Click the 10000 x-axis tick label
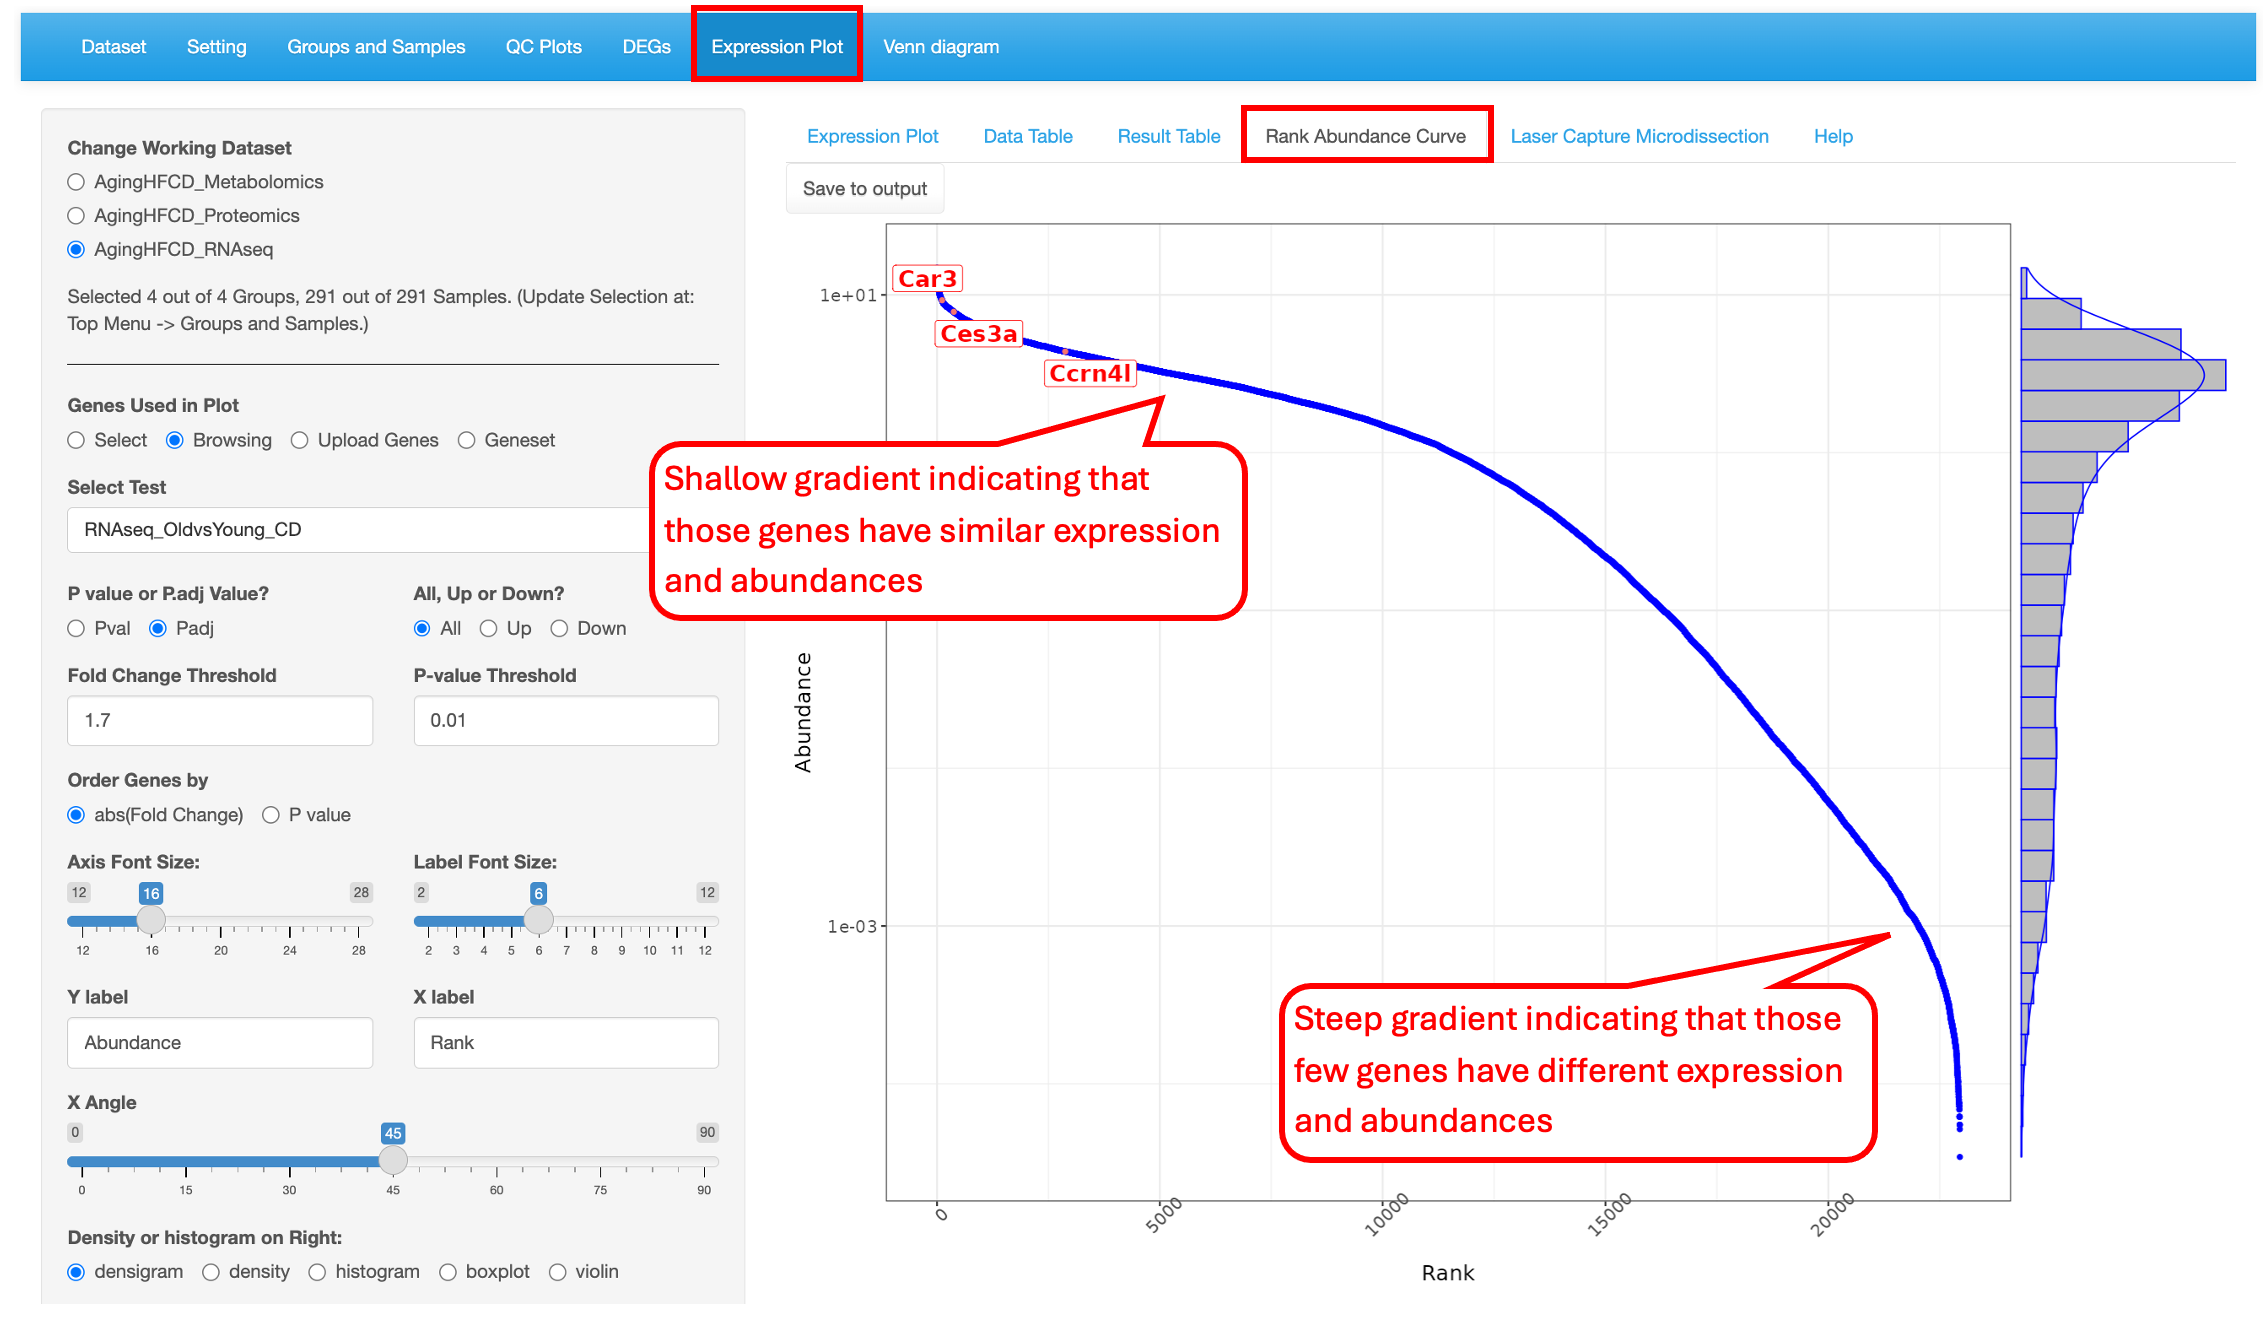Image resolution: width=2266 pixels, height=1338 pixels. pos(1387,1215)
